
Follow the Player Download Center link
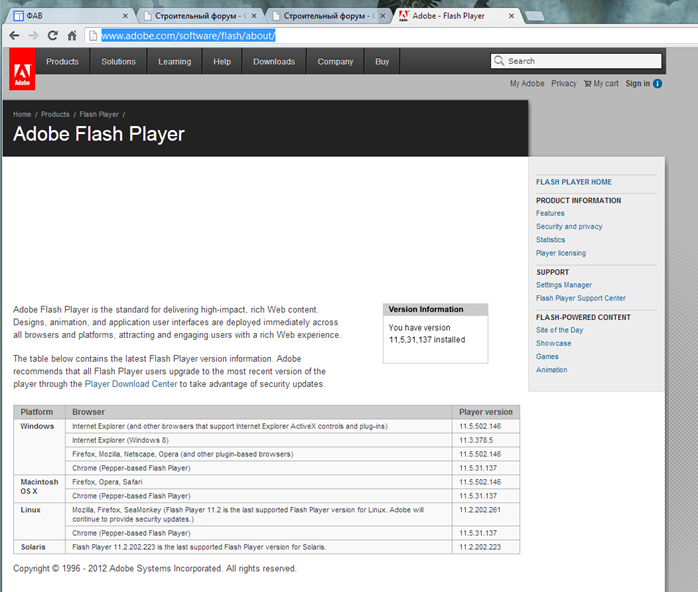click(131, 384)
